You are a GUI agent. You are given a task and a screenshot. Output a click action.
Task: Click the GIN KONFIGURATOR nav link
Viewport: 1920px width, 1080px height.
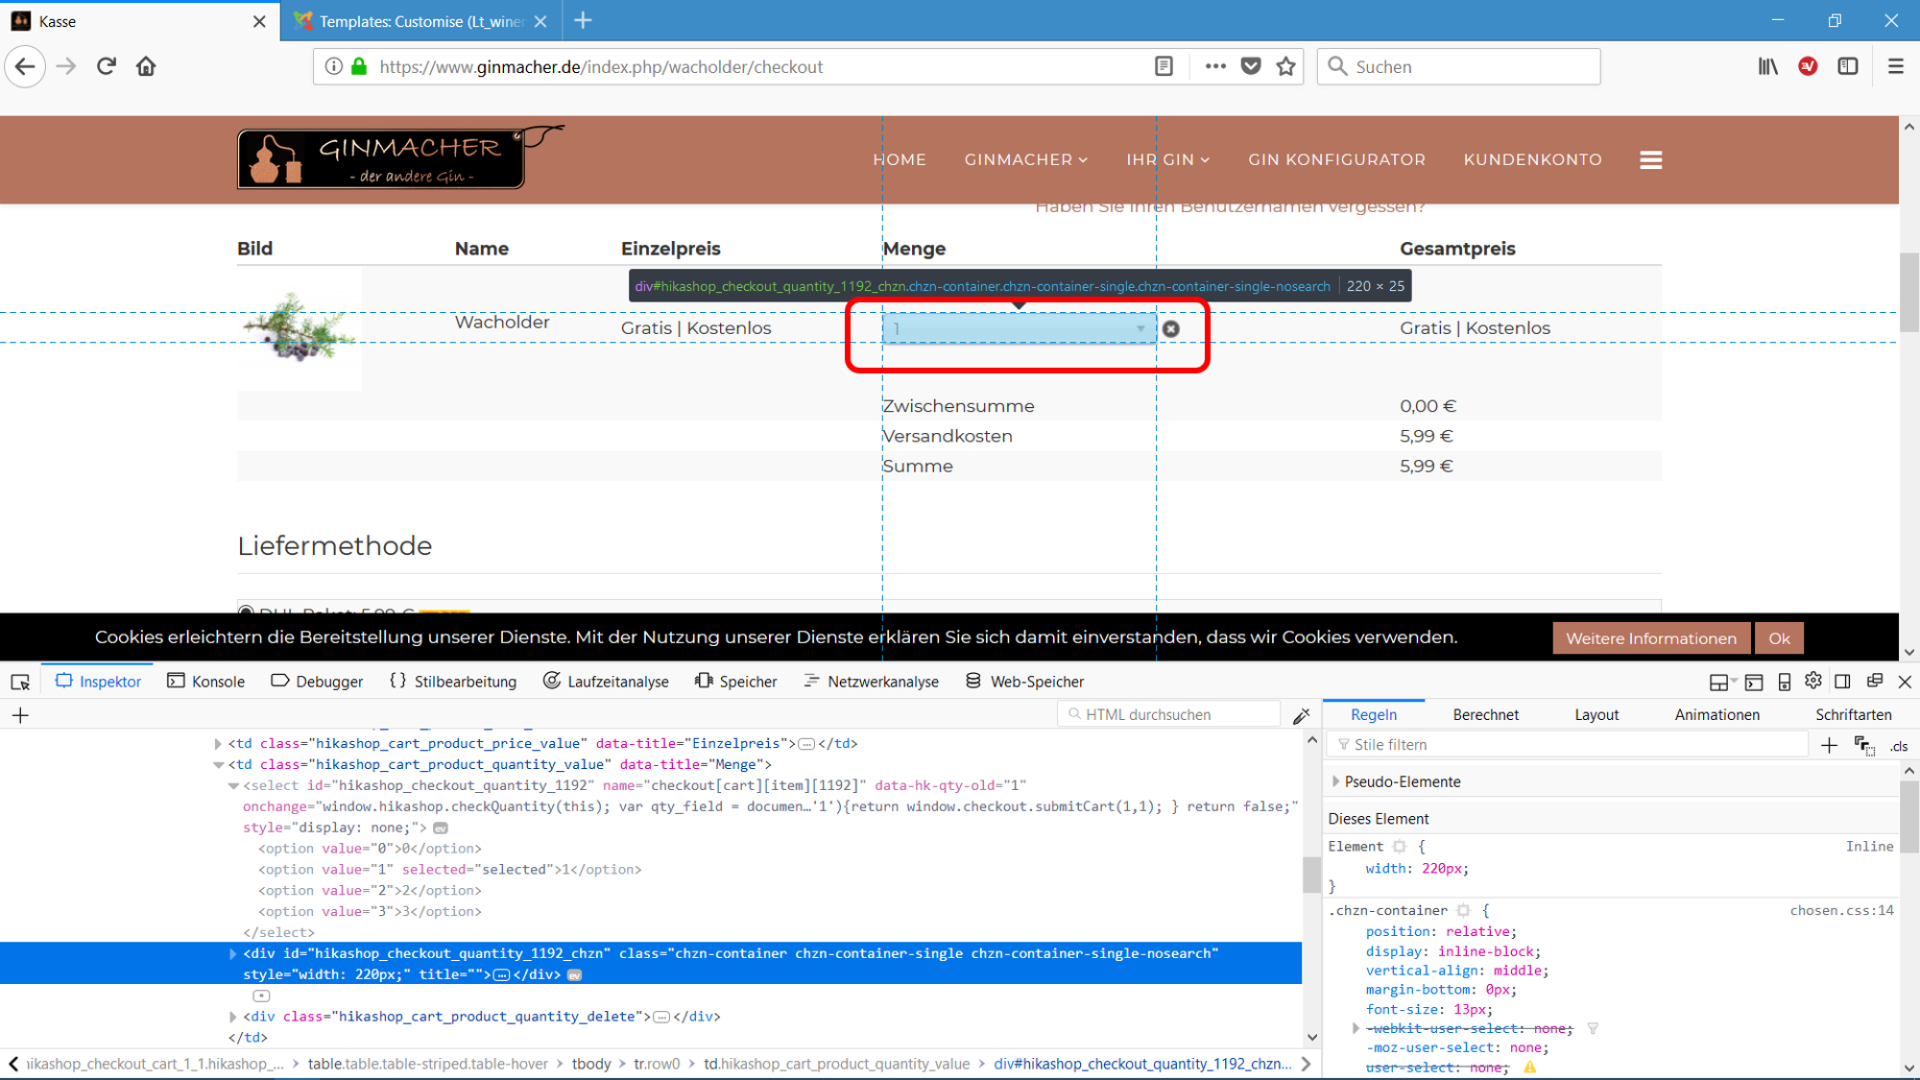click(x=1336, y=160)
